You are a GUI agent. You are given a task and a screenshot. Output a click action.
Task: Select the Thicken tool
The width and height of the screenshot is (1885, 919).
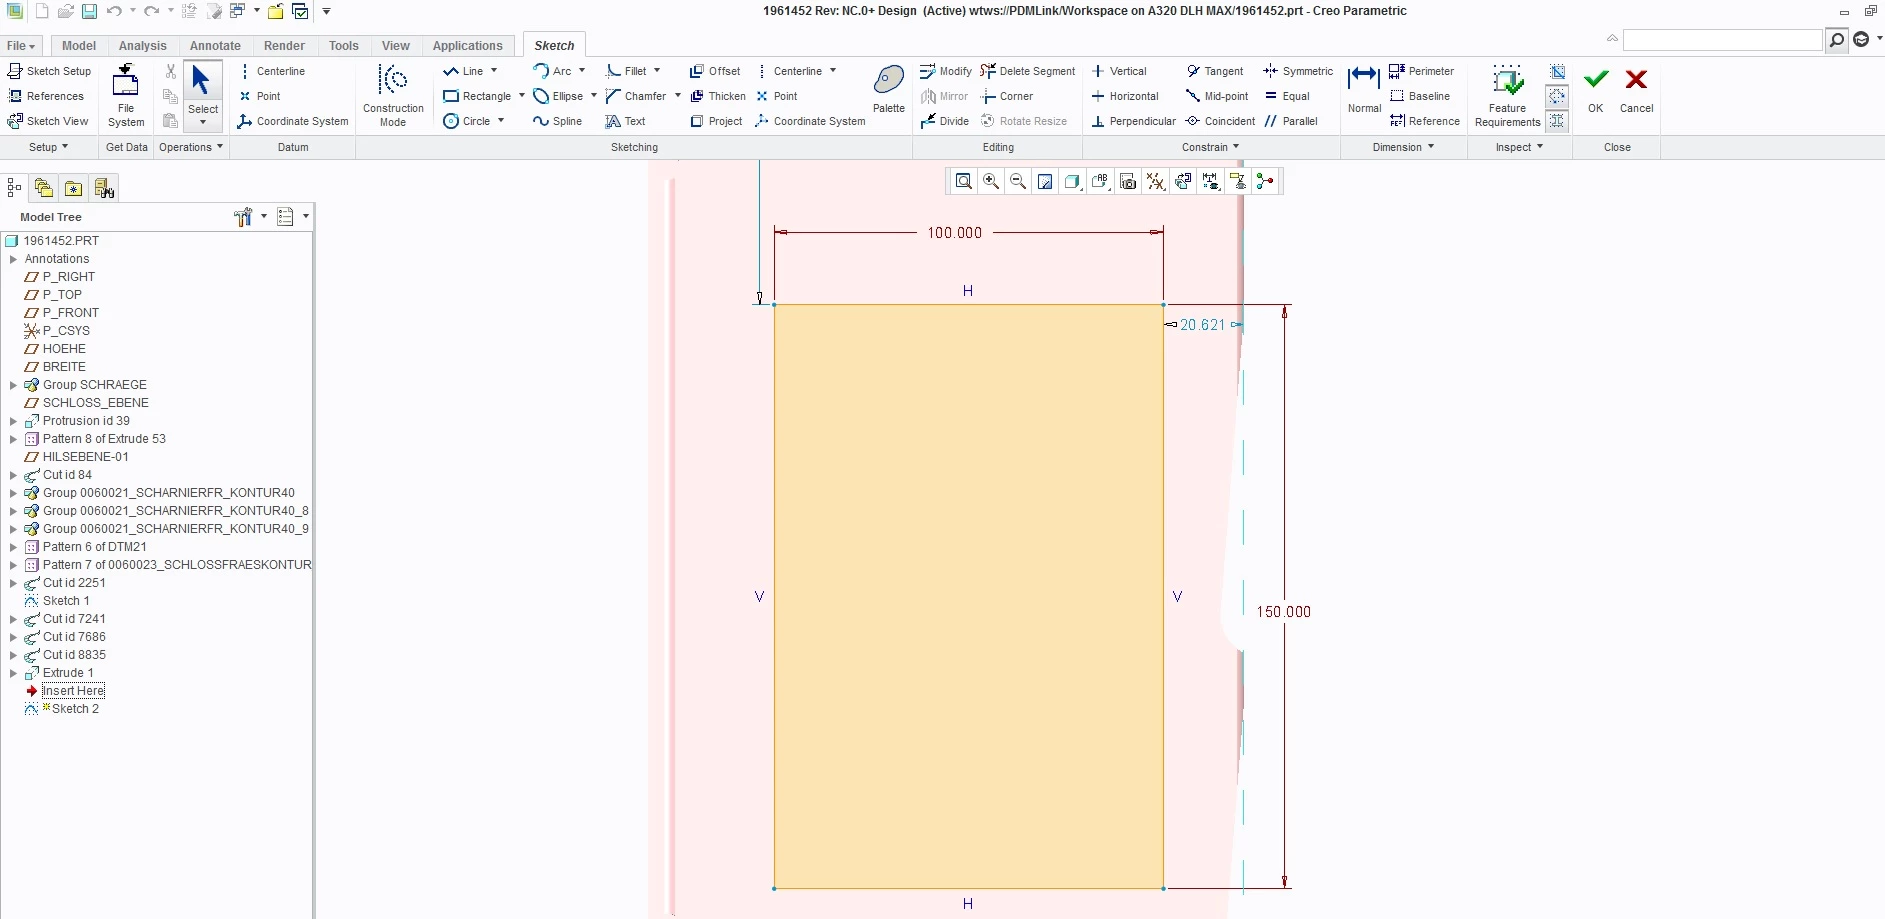(718, 96)
